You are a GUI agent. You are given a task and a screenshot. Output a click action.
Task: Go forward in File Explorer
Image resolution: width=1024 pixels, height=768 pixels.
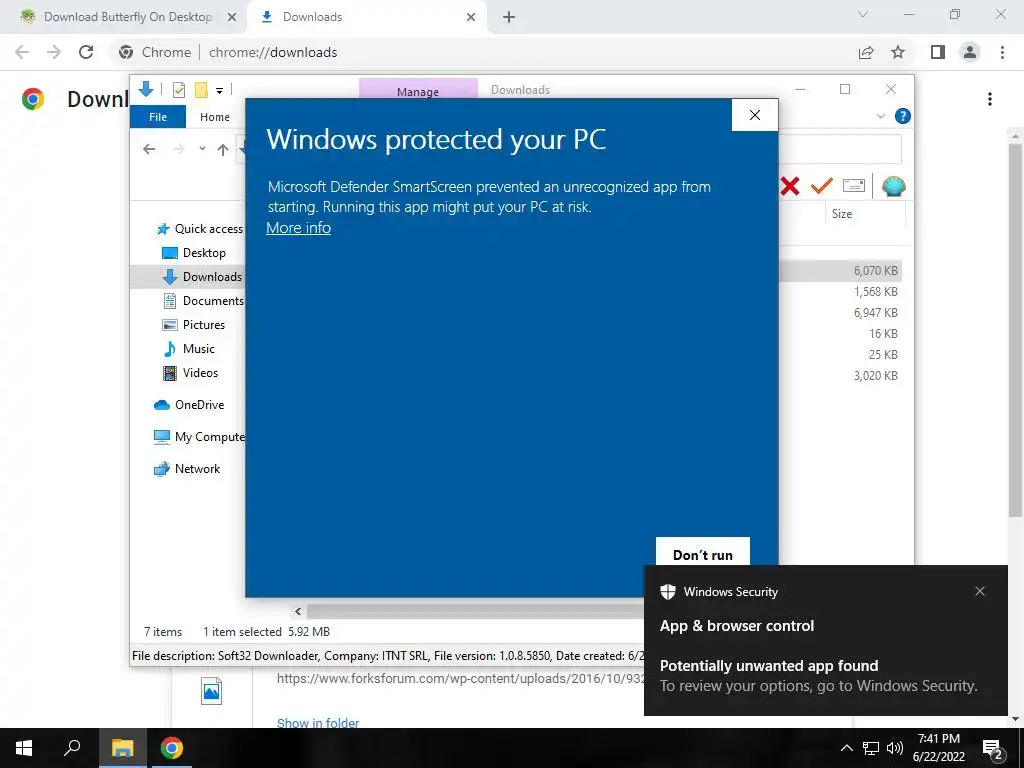point(179,150)
